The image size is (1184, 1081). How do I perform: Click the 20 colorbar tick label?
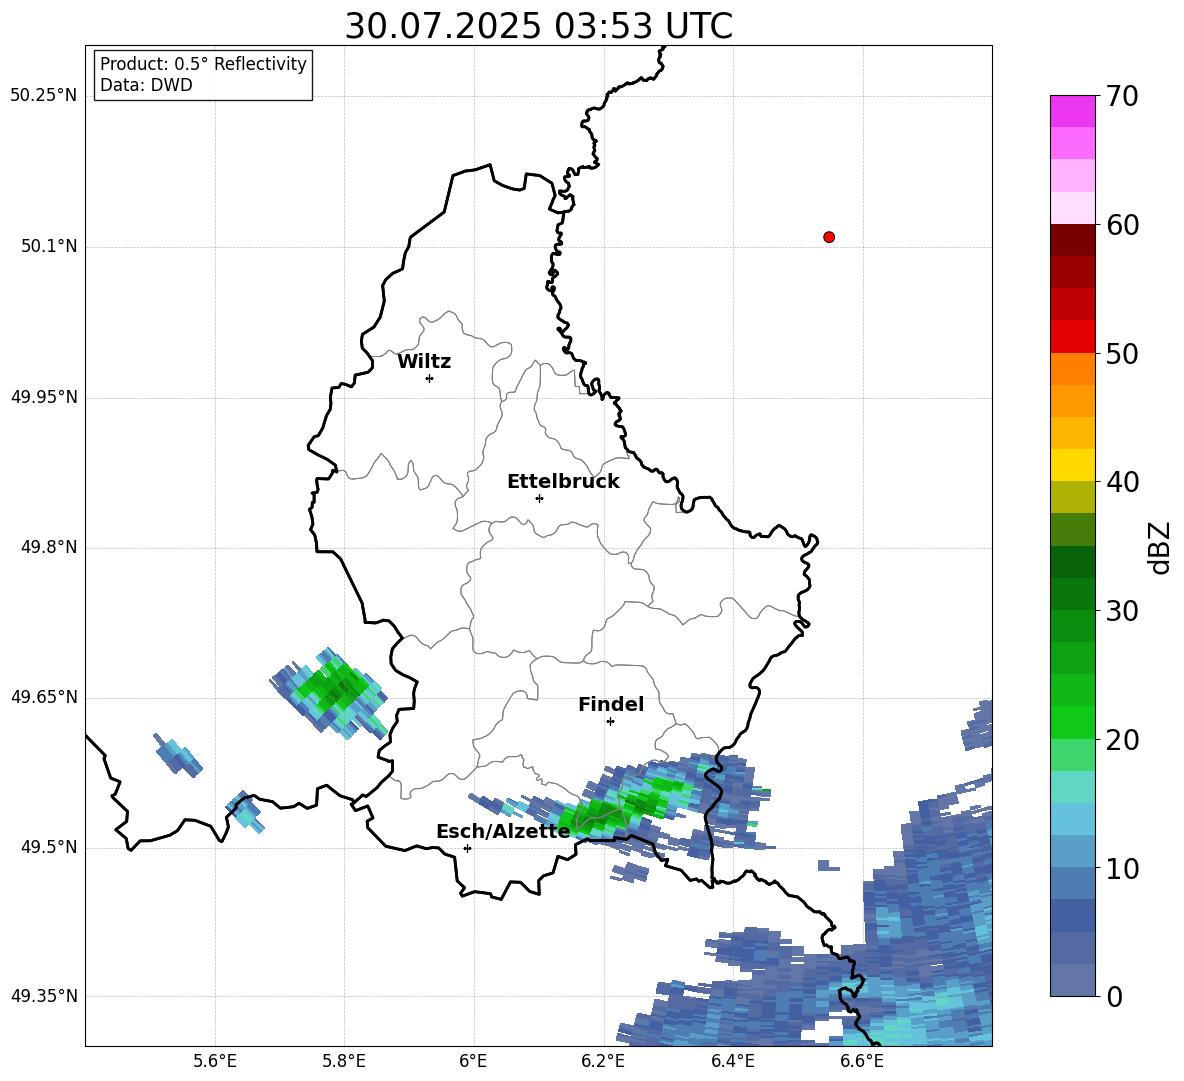coord(1122,740)
